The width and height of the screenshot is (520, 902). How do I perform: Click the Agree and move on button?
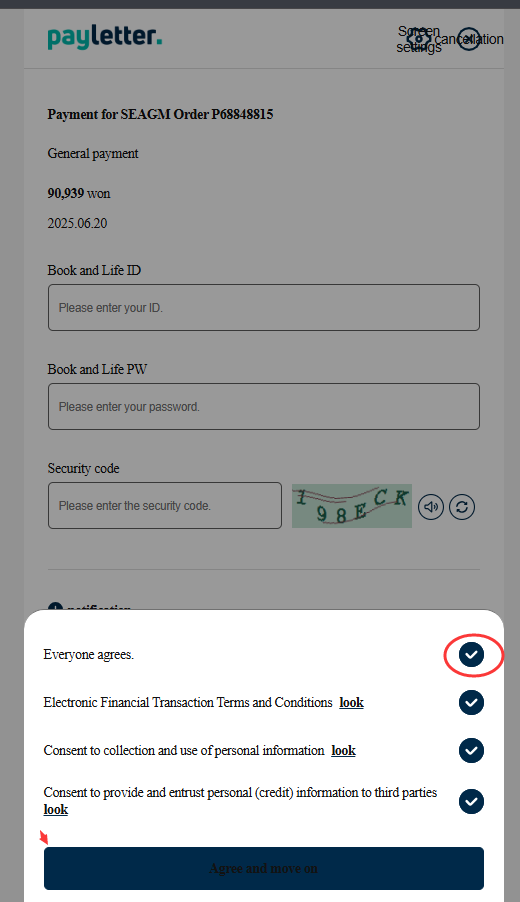coord(264,869)
